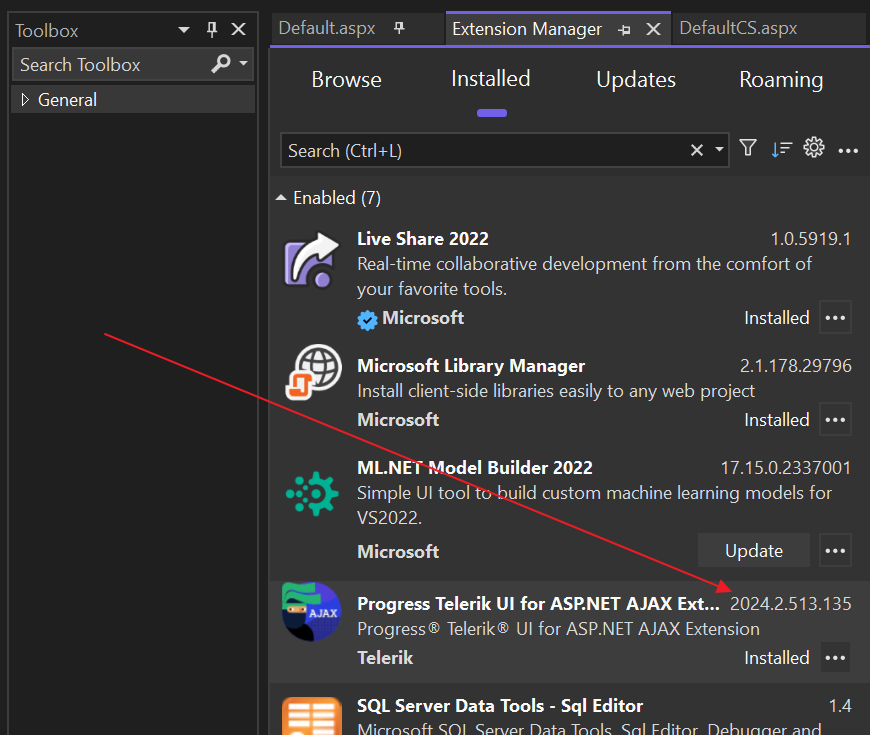Switch to the Browse tab
The width and height of the screenshot is (870, 735).
click(346, 79)
